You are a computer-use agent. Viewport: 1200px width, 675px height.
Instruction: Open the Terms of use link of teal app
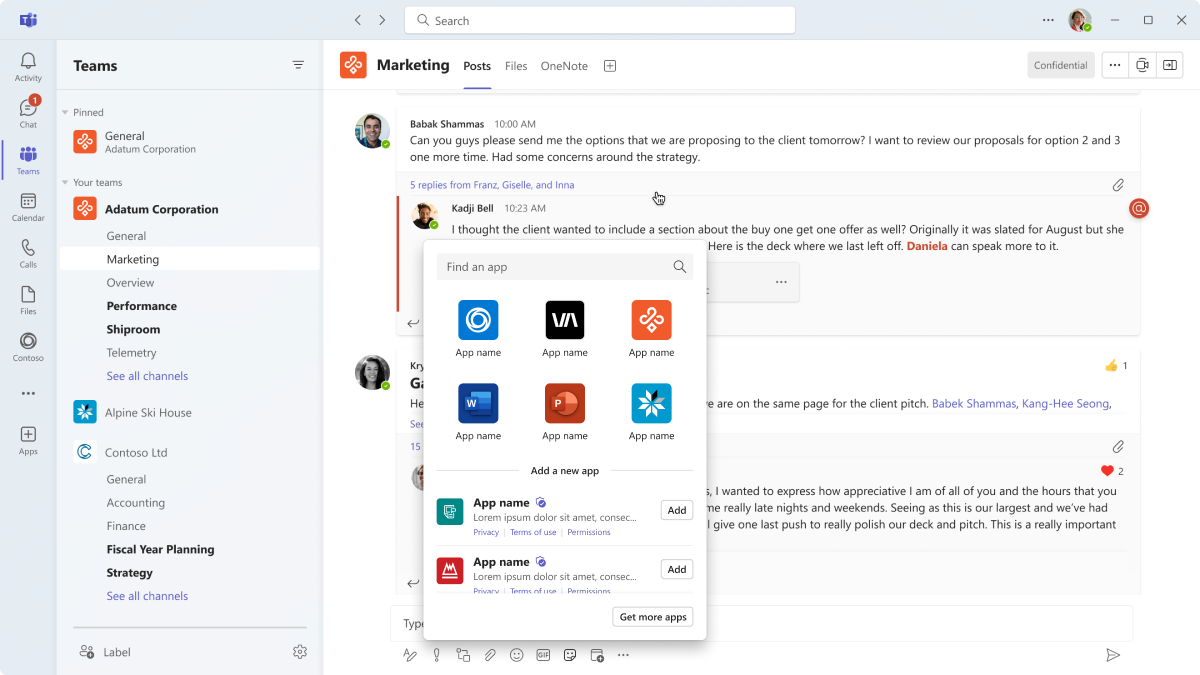533,532
